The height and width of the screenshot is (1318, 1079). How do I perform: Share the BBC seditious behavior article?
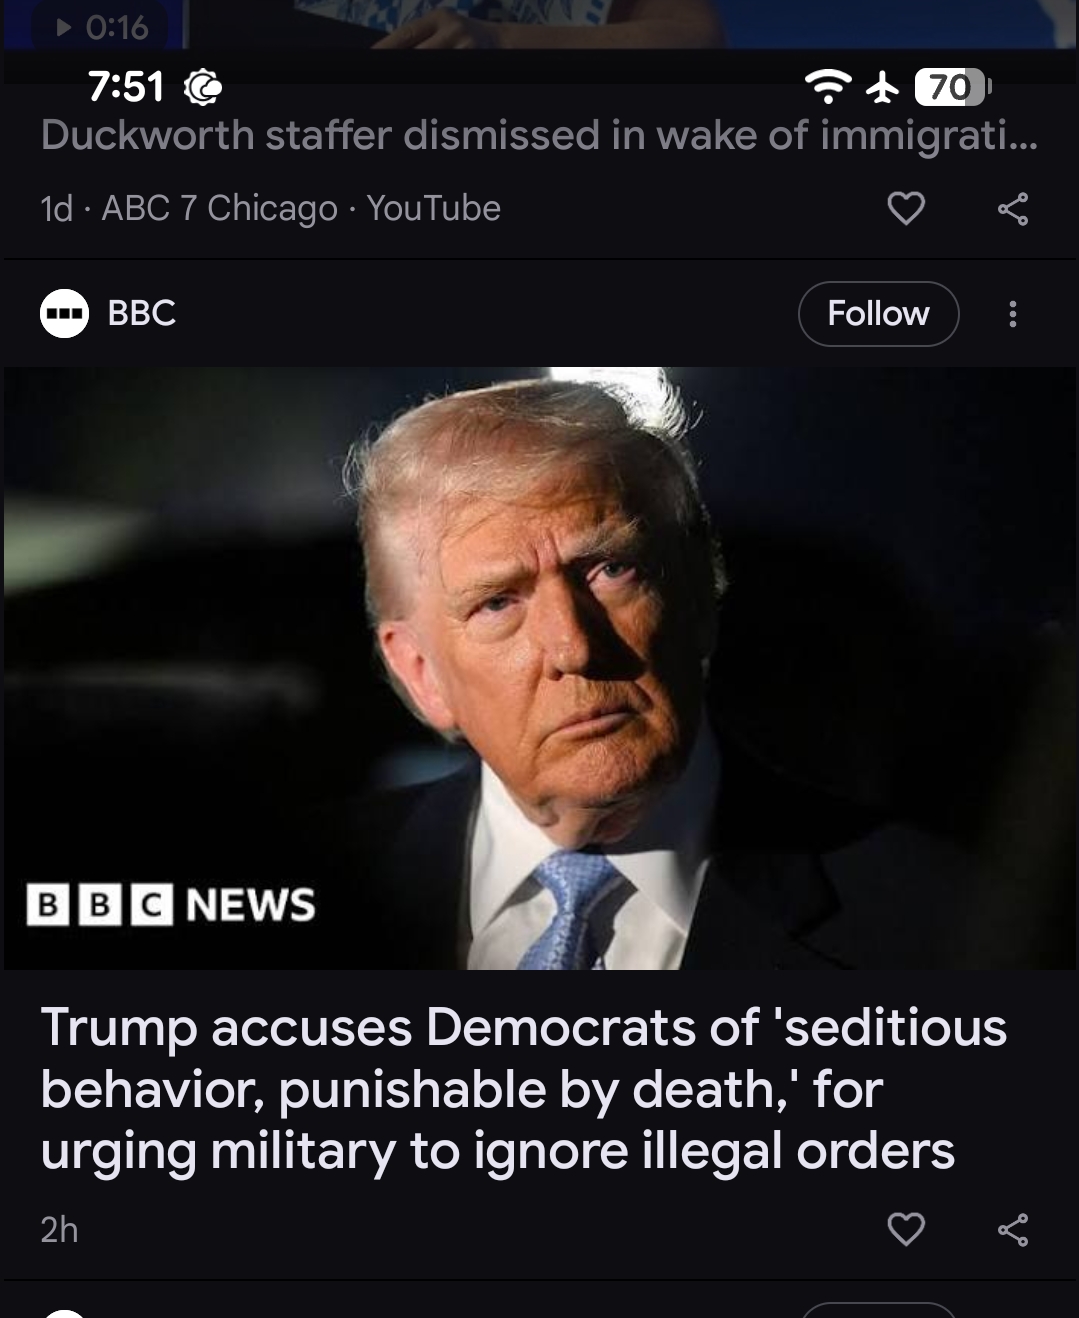coord(1013,1230)
